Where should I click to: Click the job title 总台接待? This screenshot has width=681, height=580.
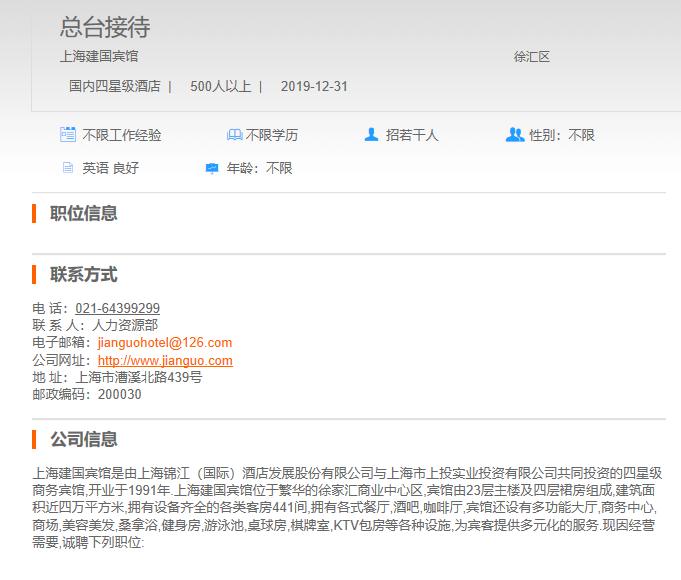click(x=105, y=27)
